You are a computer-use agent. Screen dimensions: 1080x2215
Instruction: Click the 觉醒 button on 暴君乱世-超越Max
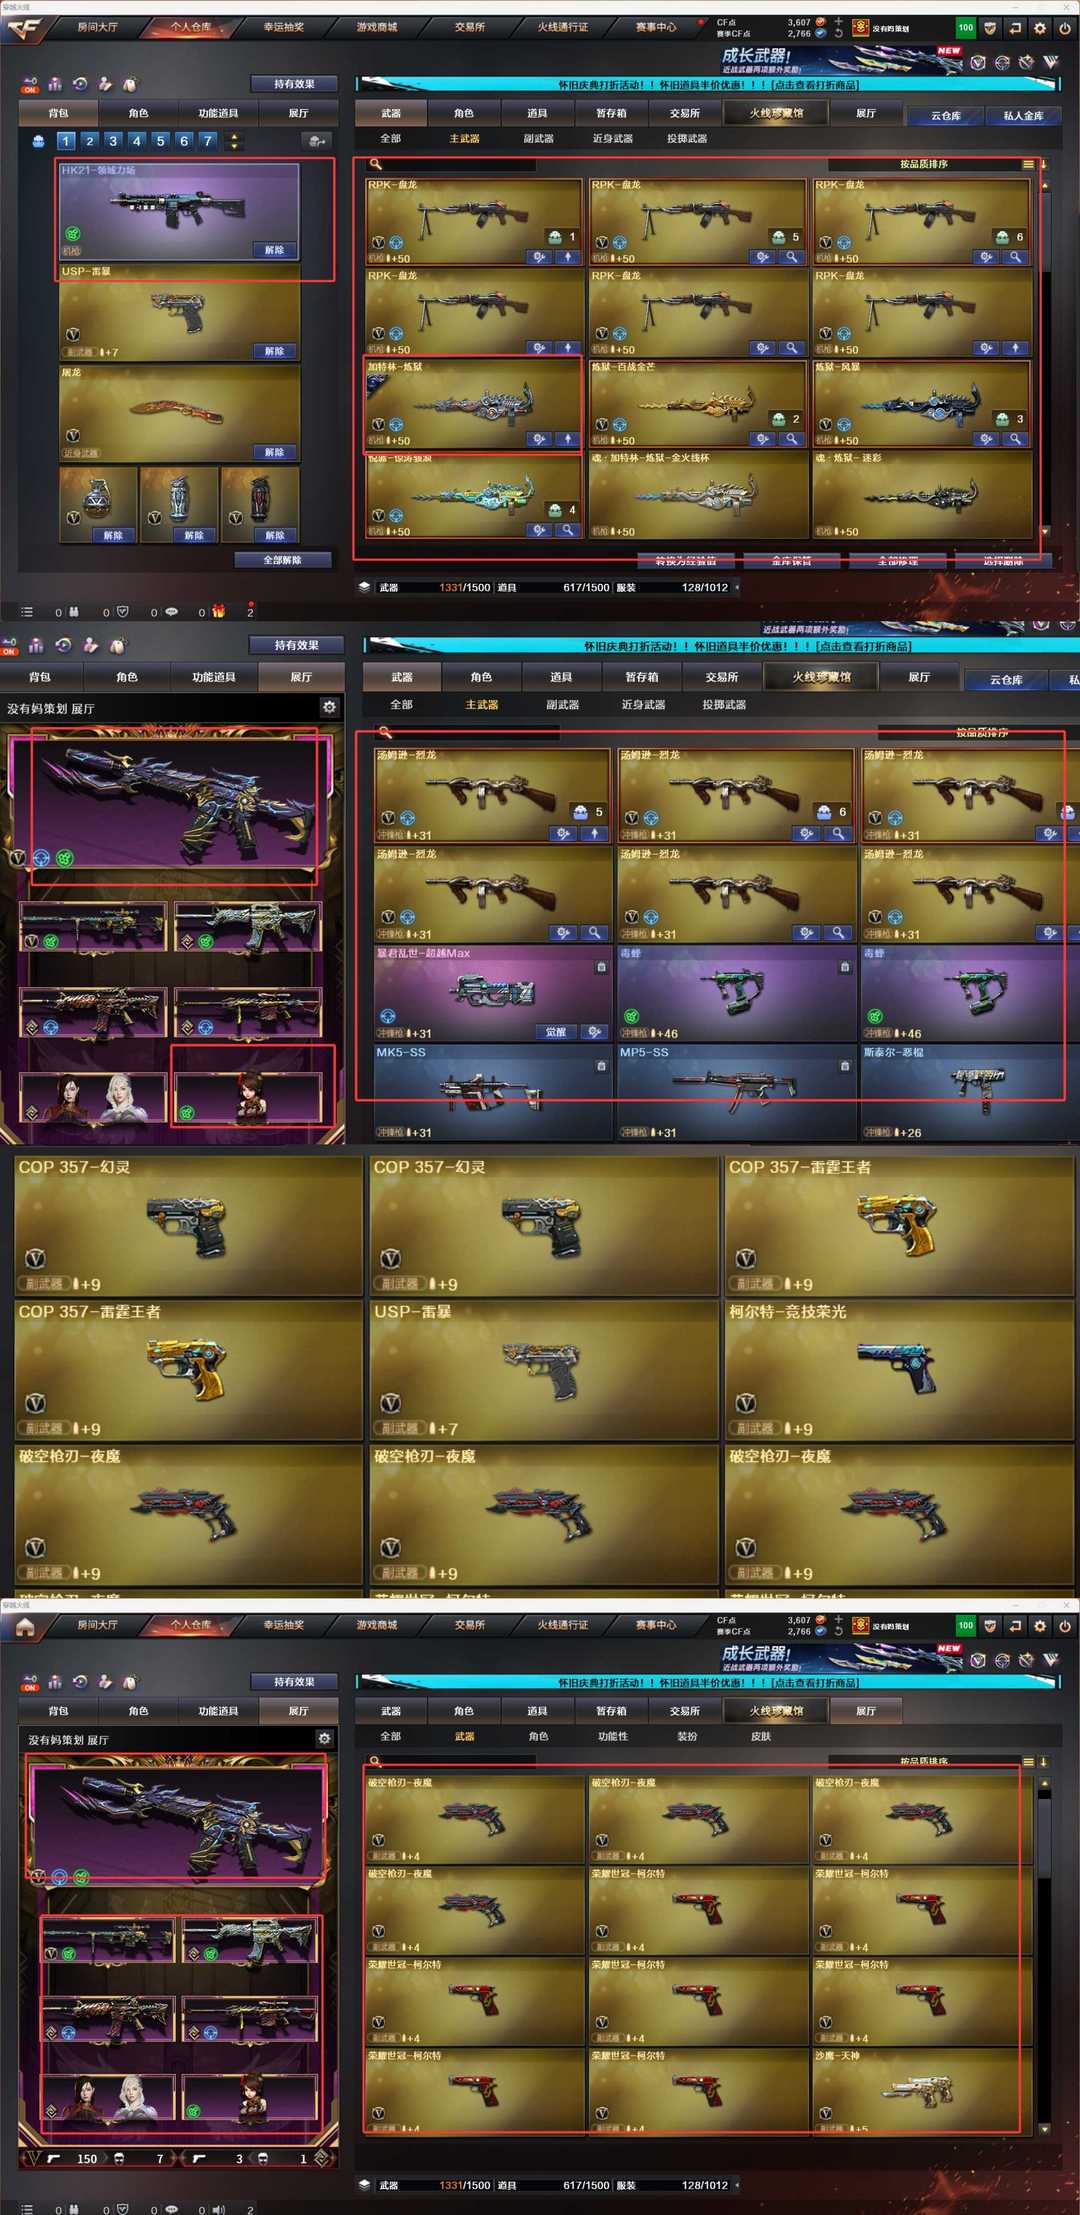tap(556, 1032)
